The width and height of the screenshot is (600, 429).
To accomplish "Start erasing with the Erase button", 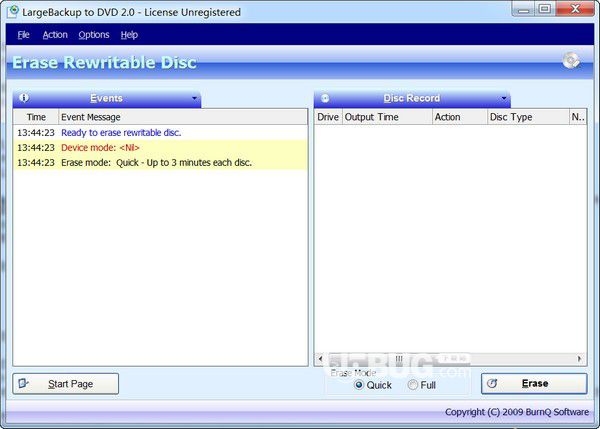I will pyautogui.click(x=534, y=383).
